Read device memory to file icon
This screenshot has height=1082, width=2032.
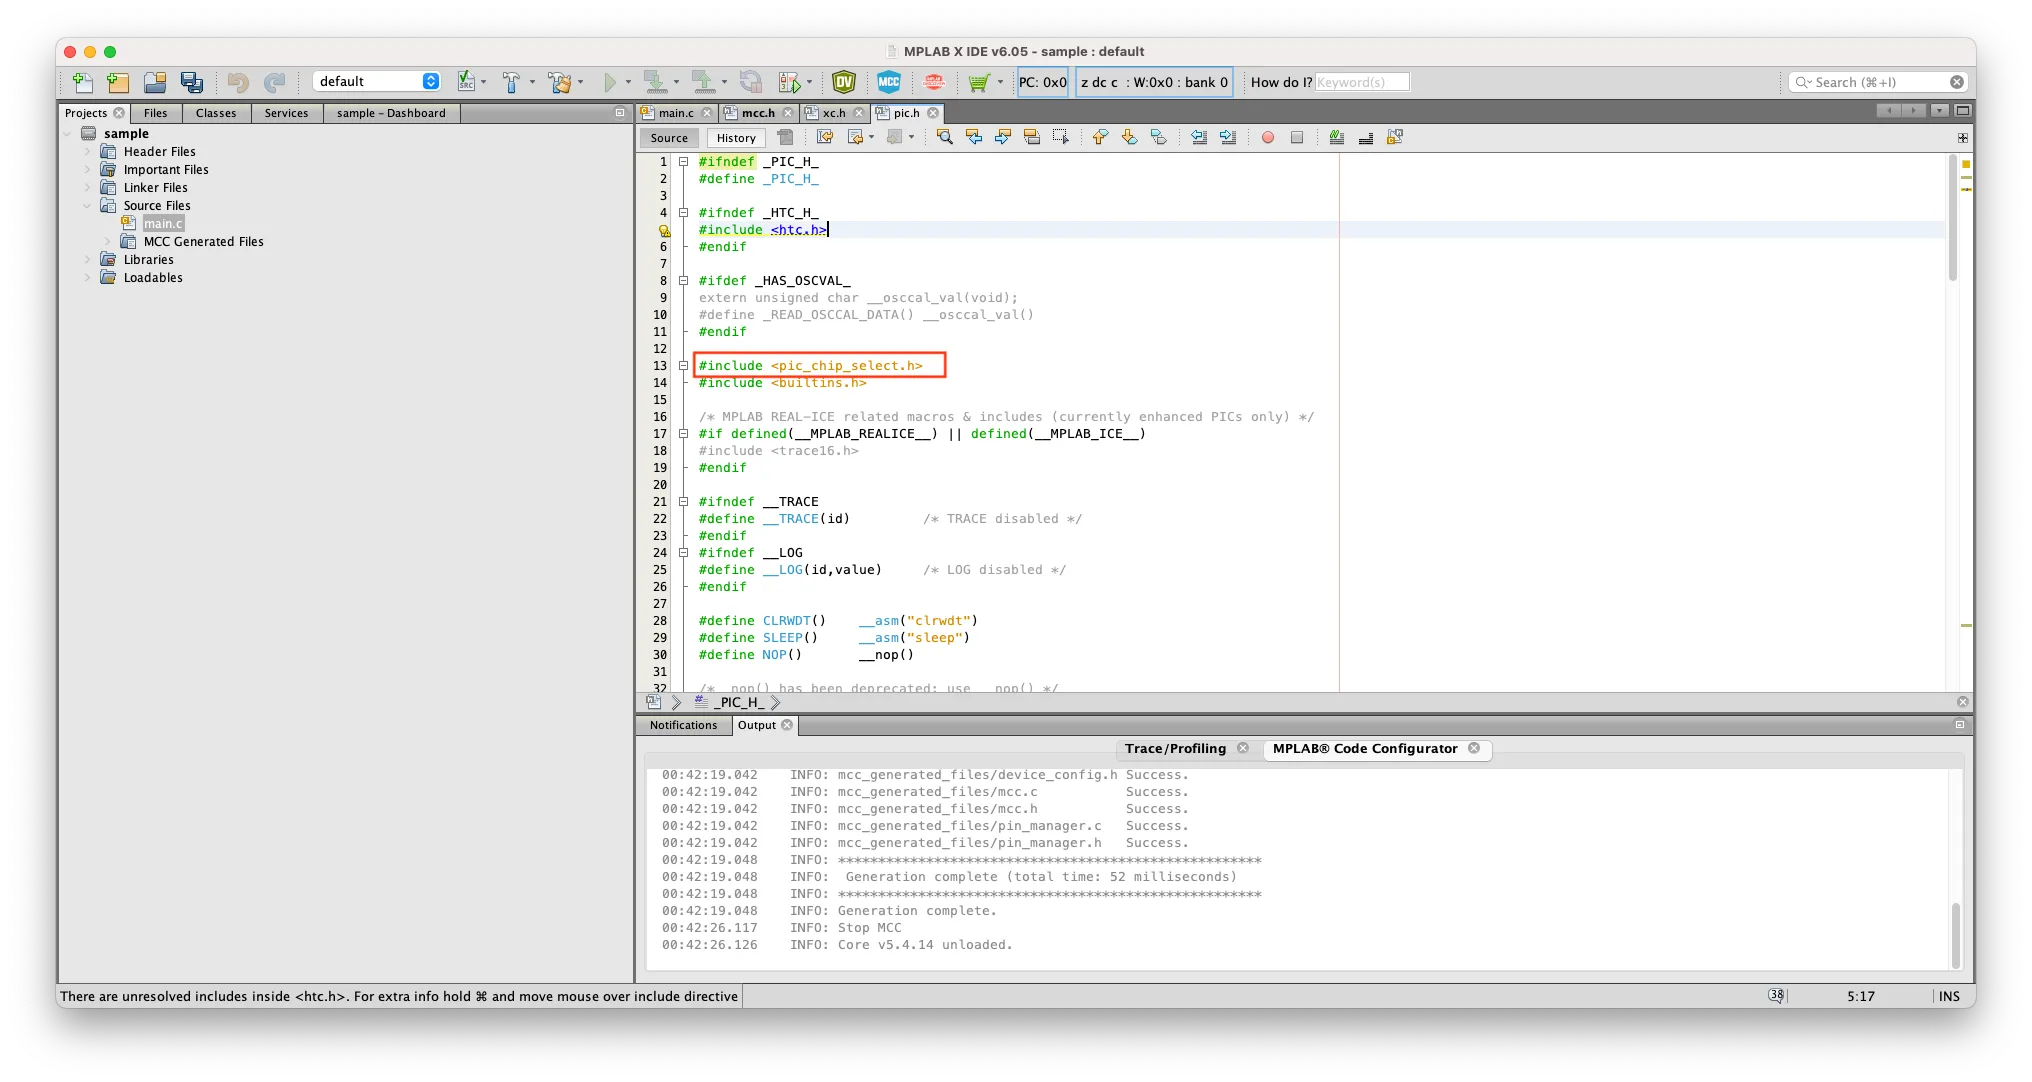coord(703,82)
